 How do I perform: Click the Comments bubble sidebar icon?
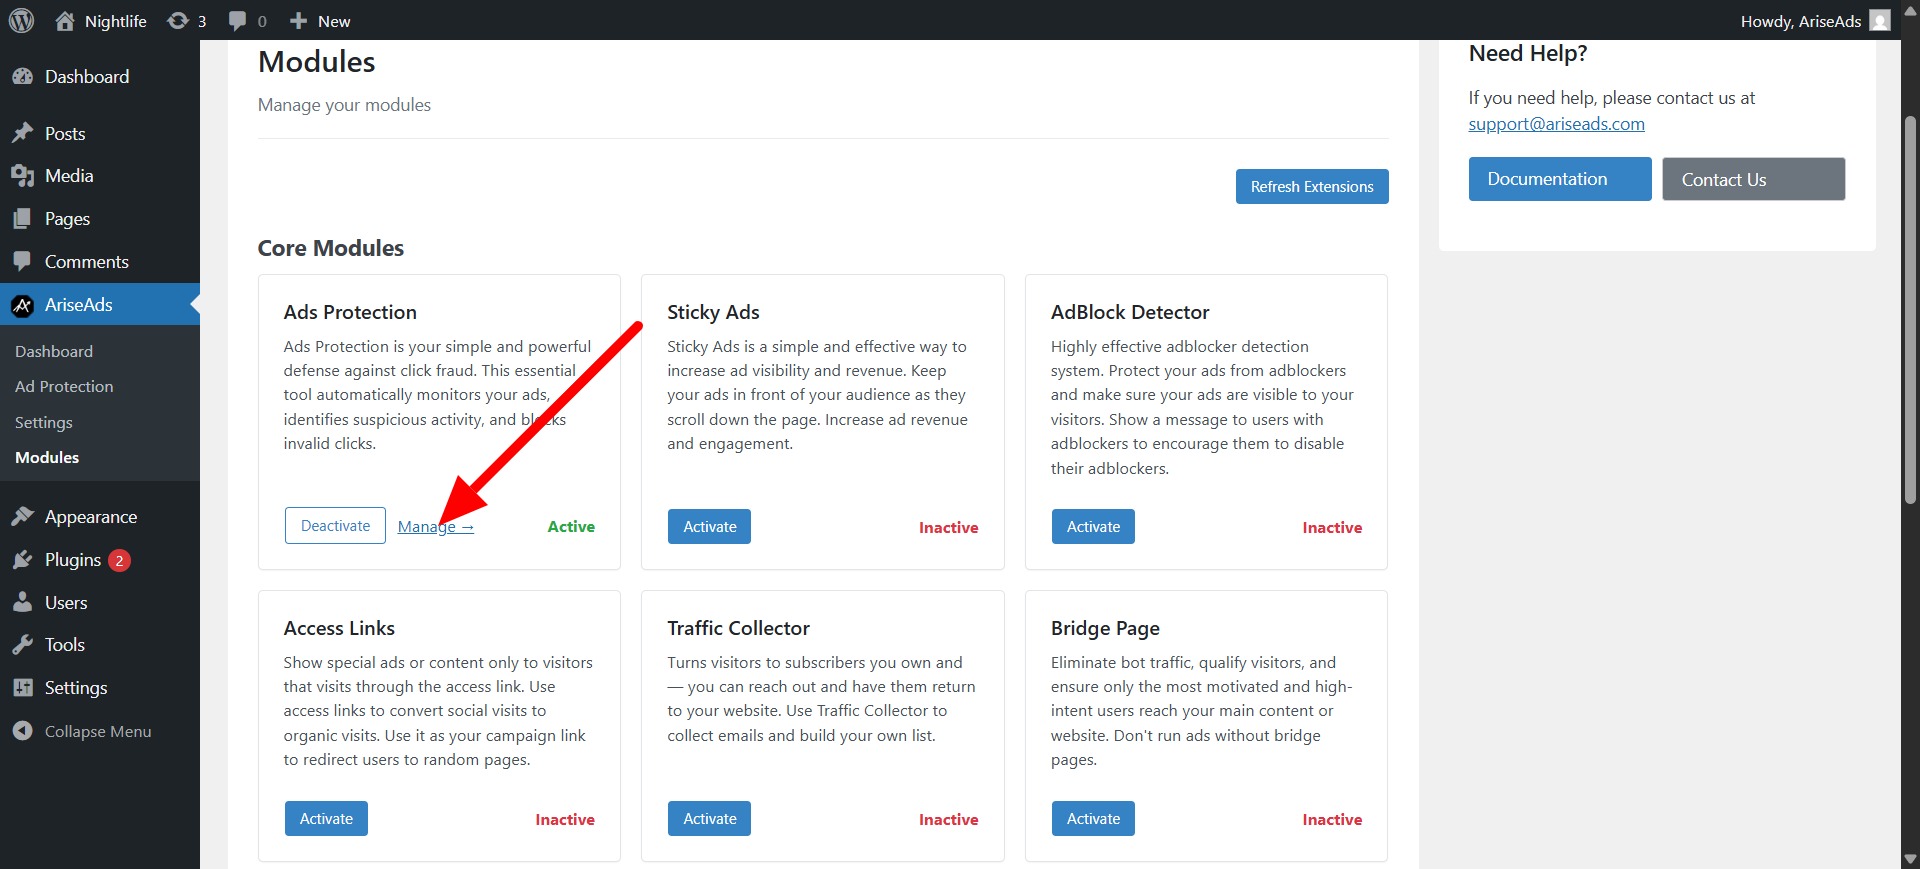click(23, 261)
